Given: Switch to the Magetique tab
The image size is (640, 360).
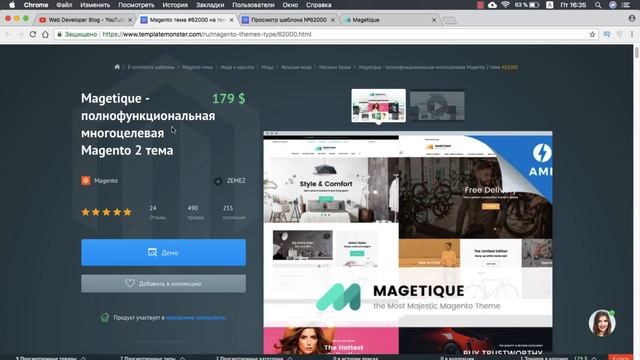Looking at the screenshot, I should point(388,20).
